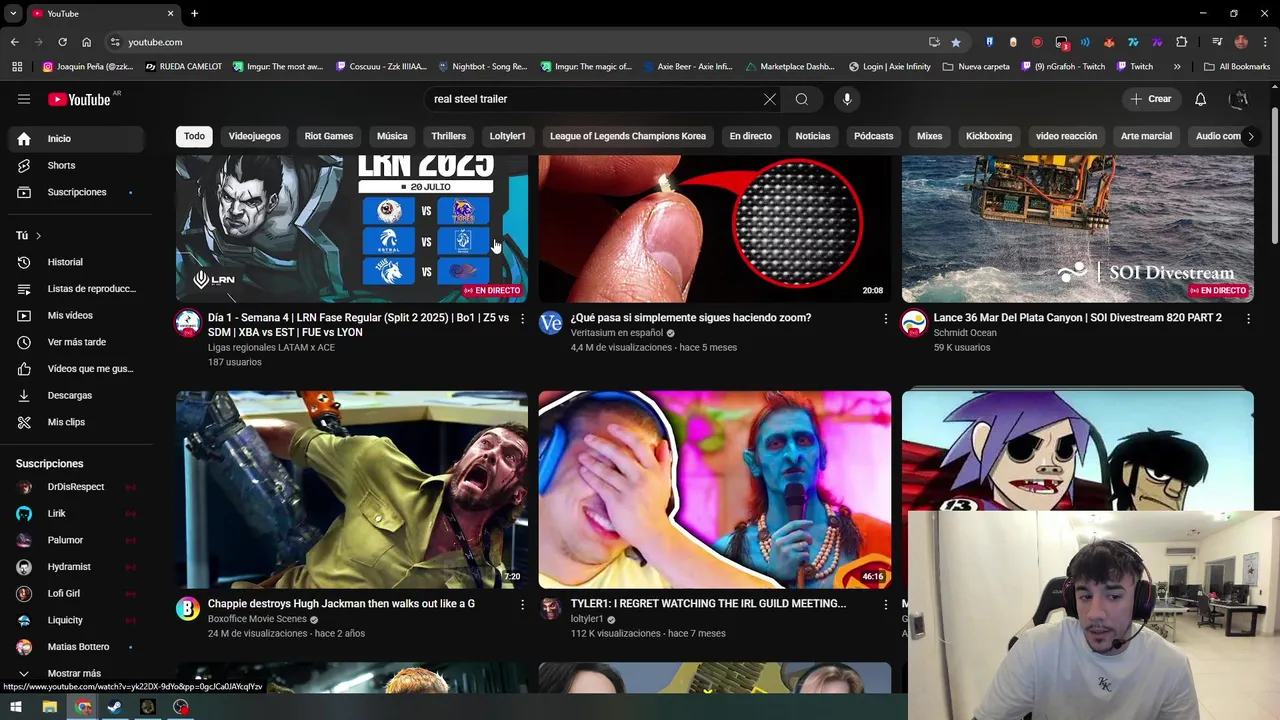Click the magnifying glass search button
The width and height of the screenshot is (1280, 720).
point(802,99)
